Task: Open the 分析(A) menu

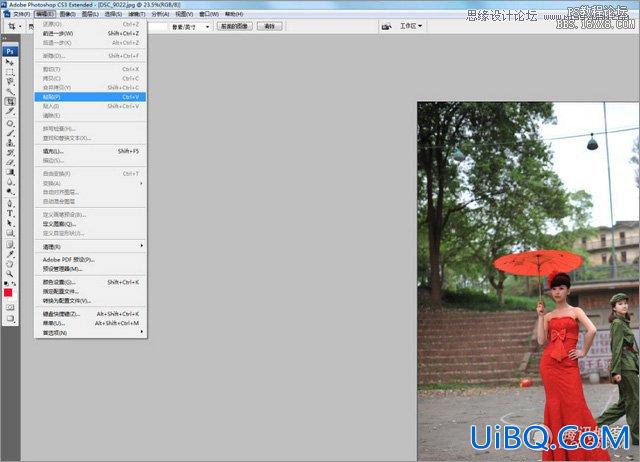Action: (160, 14)
